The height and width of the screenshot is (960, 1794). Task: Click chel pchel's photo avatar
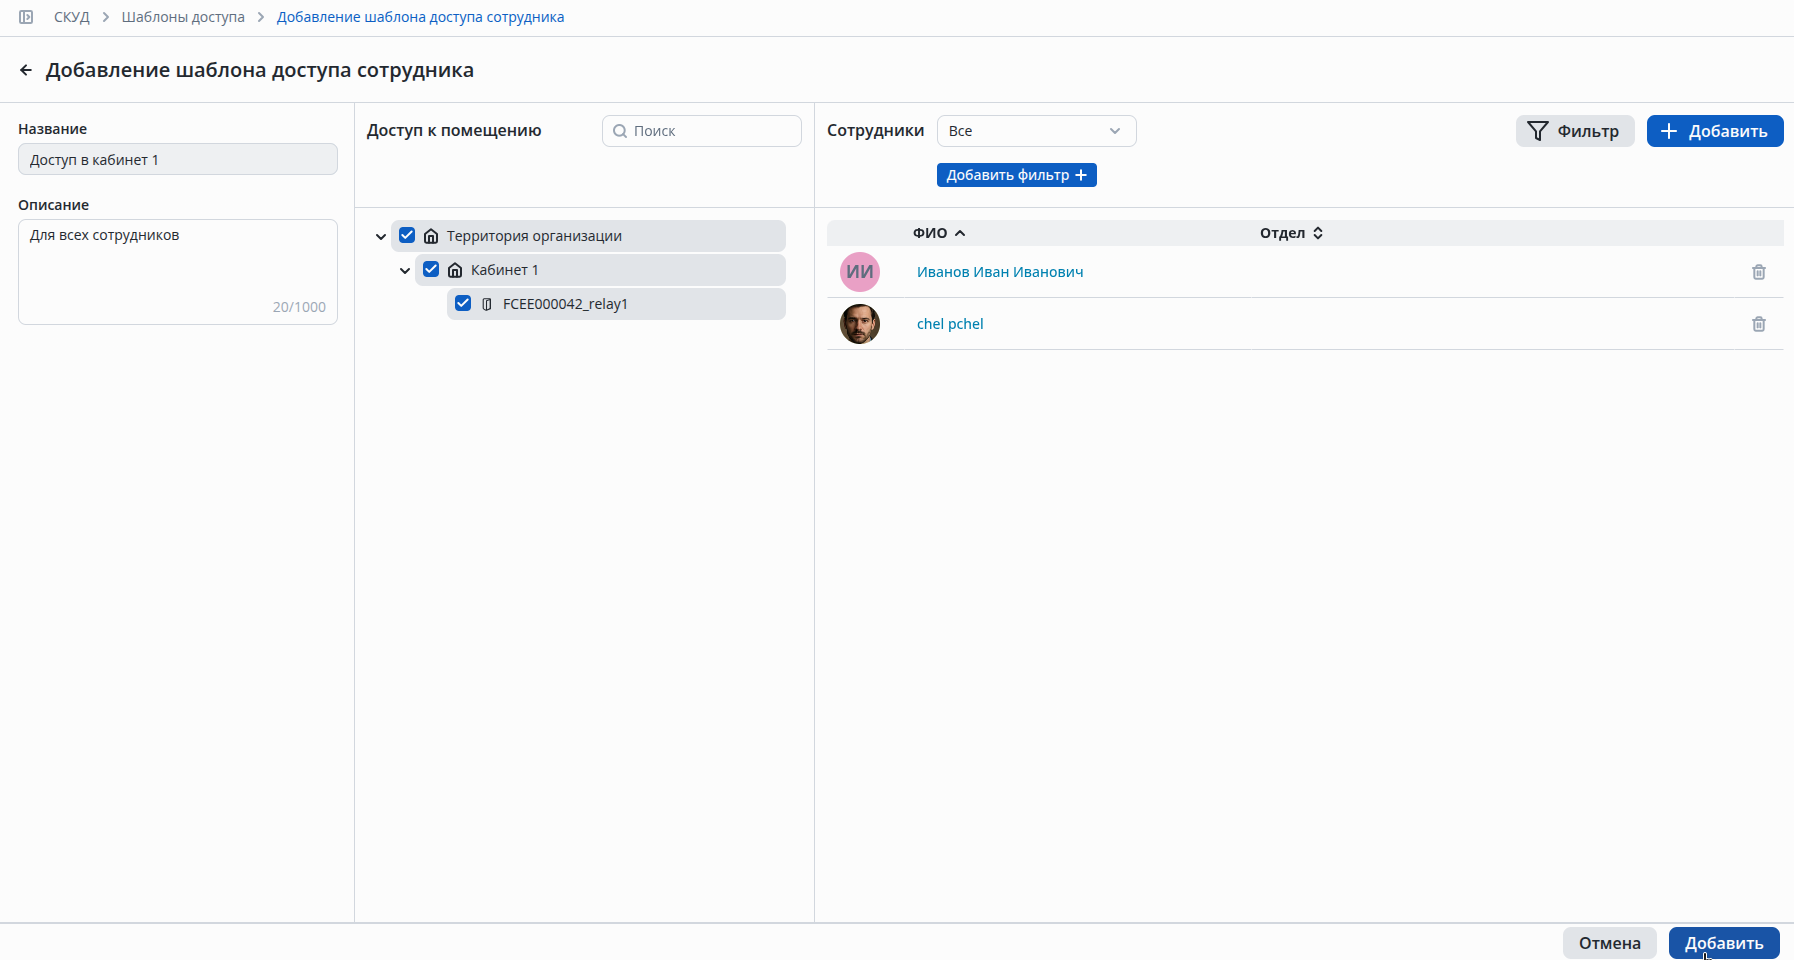point(860,324)
